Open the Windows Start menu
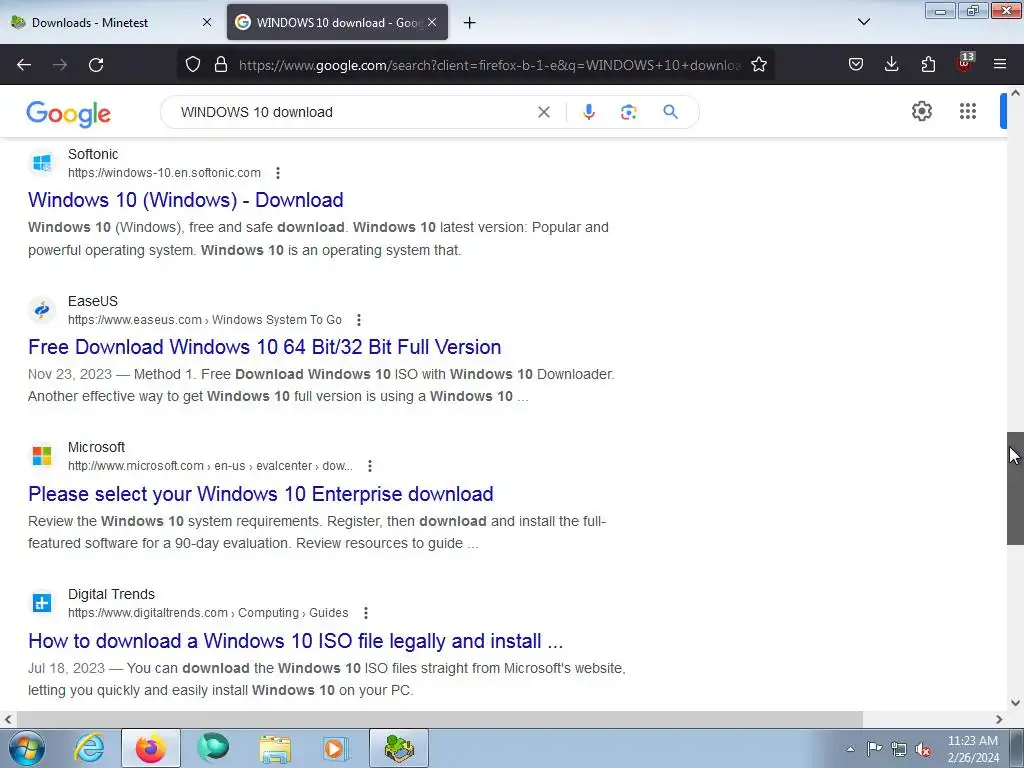This screenshot has width=1024, height=768. tap(27, 748)
